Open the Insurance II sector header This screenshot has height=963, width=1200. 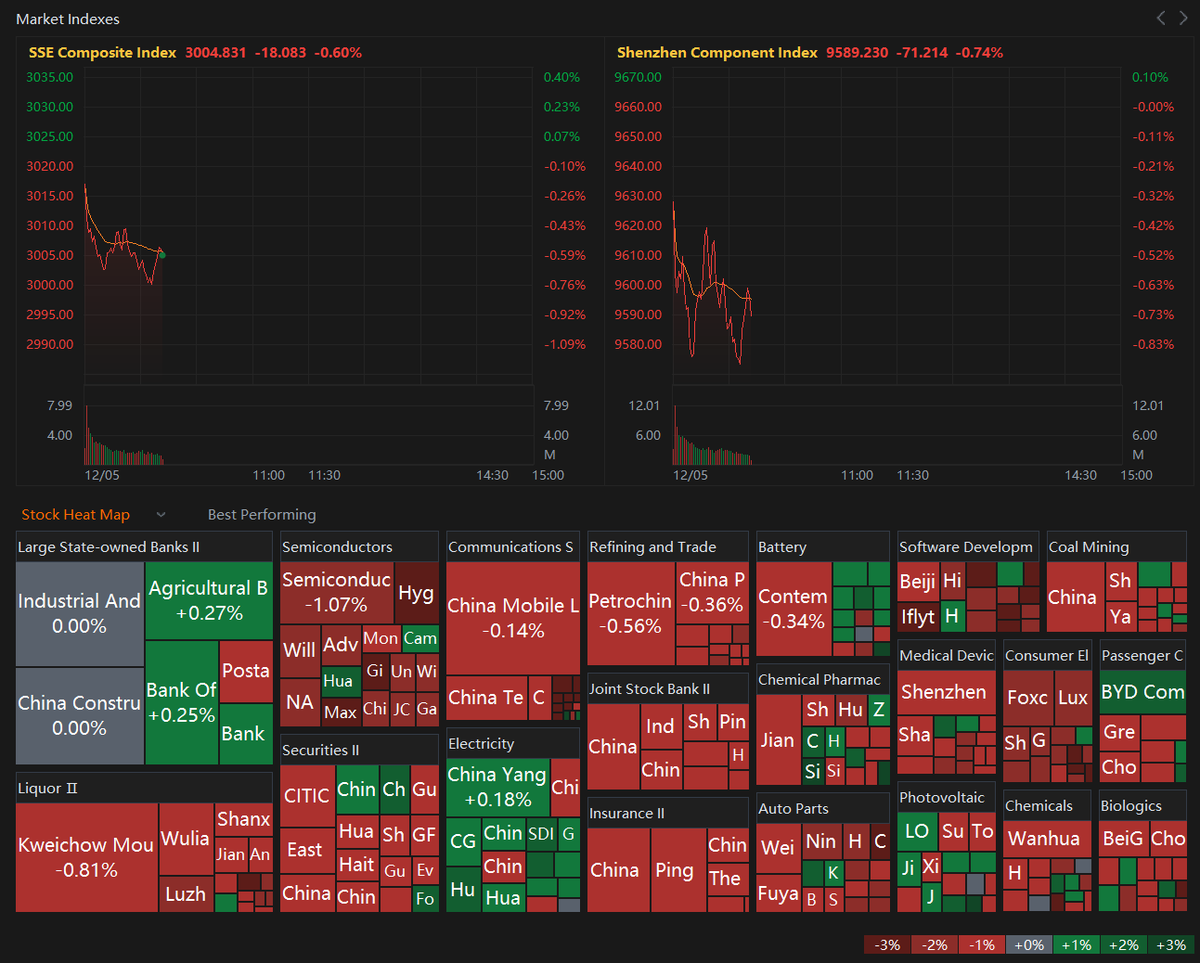[x=667, y=813]
